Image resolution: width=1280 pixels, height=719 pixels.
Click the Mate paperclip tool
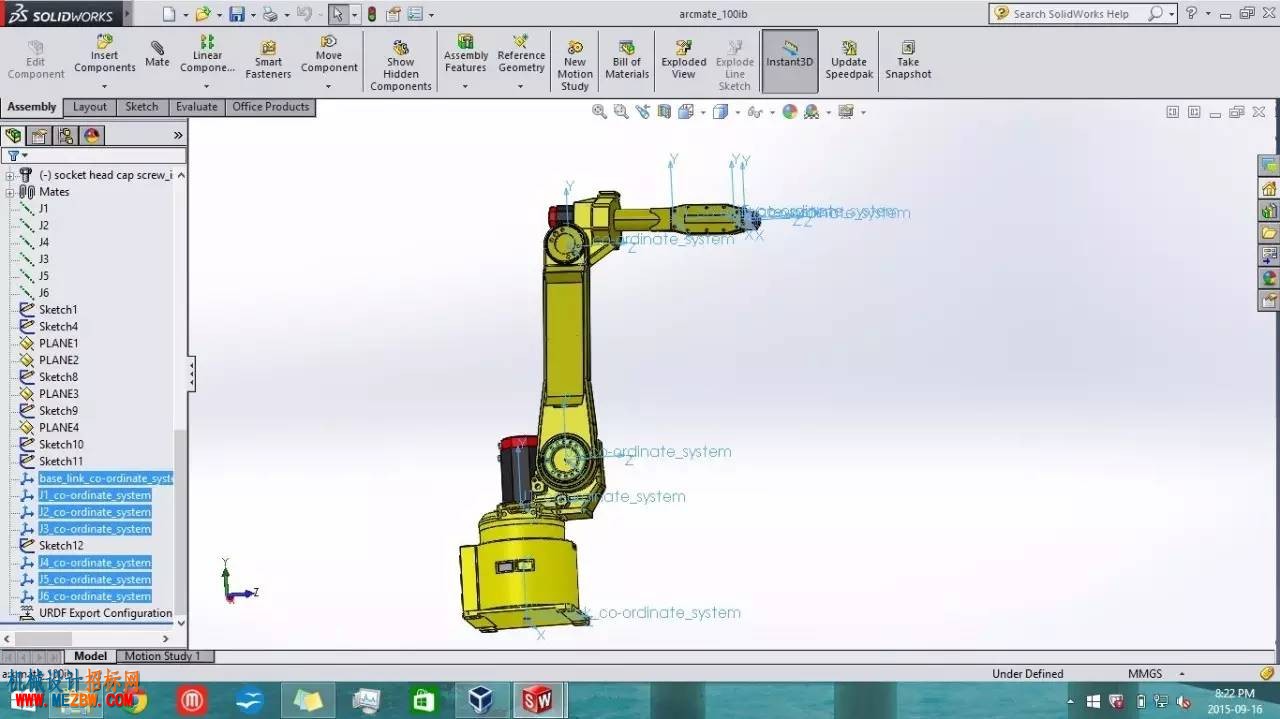click(x=157, y=54)
